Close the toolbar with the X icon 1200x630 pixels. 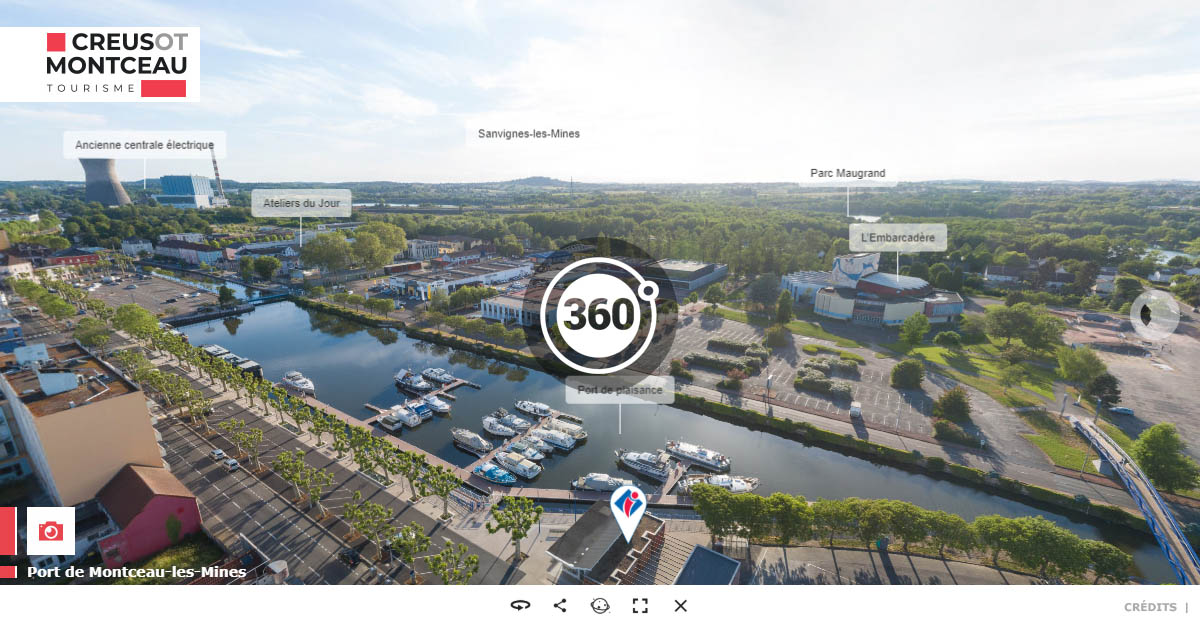[681, 606]
